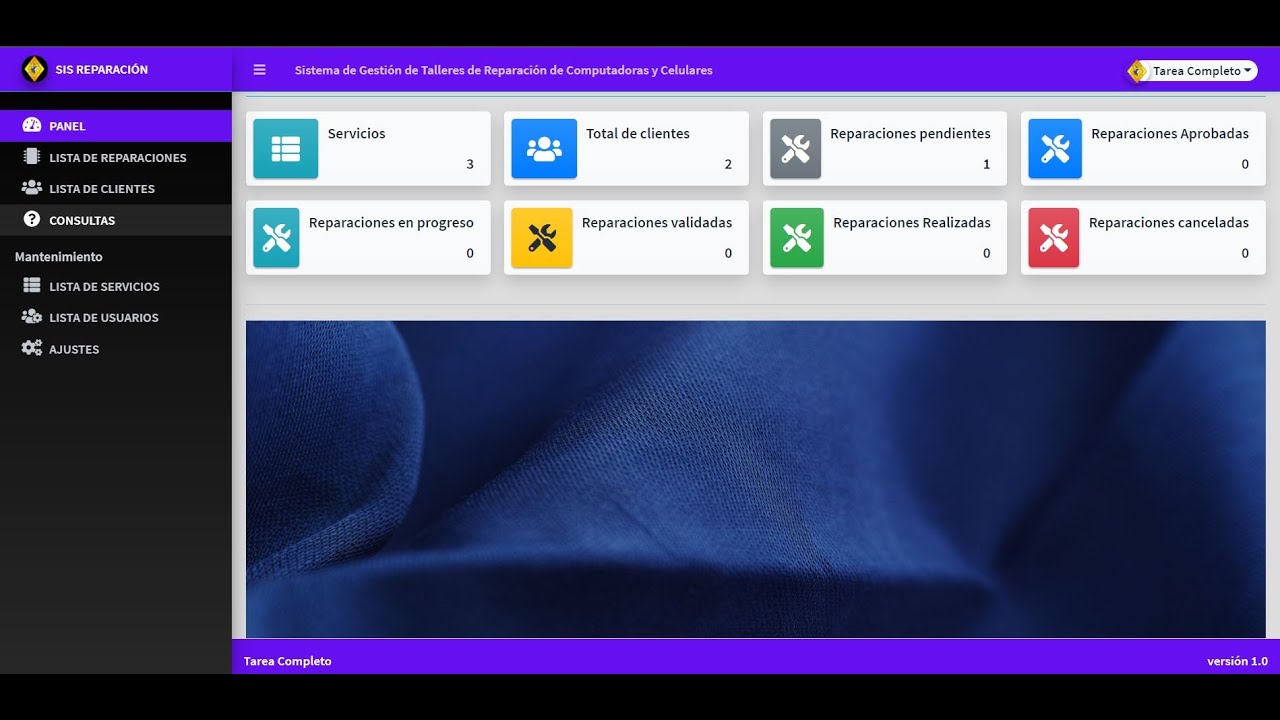Click Tarea Completo footer link
The image size is (1280, 720).
tap(287, 661)
